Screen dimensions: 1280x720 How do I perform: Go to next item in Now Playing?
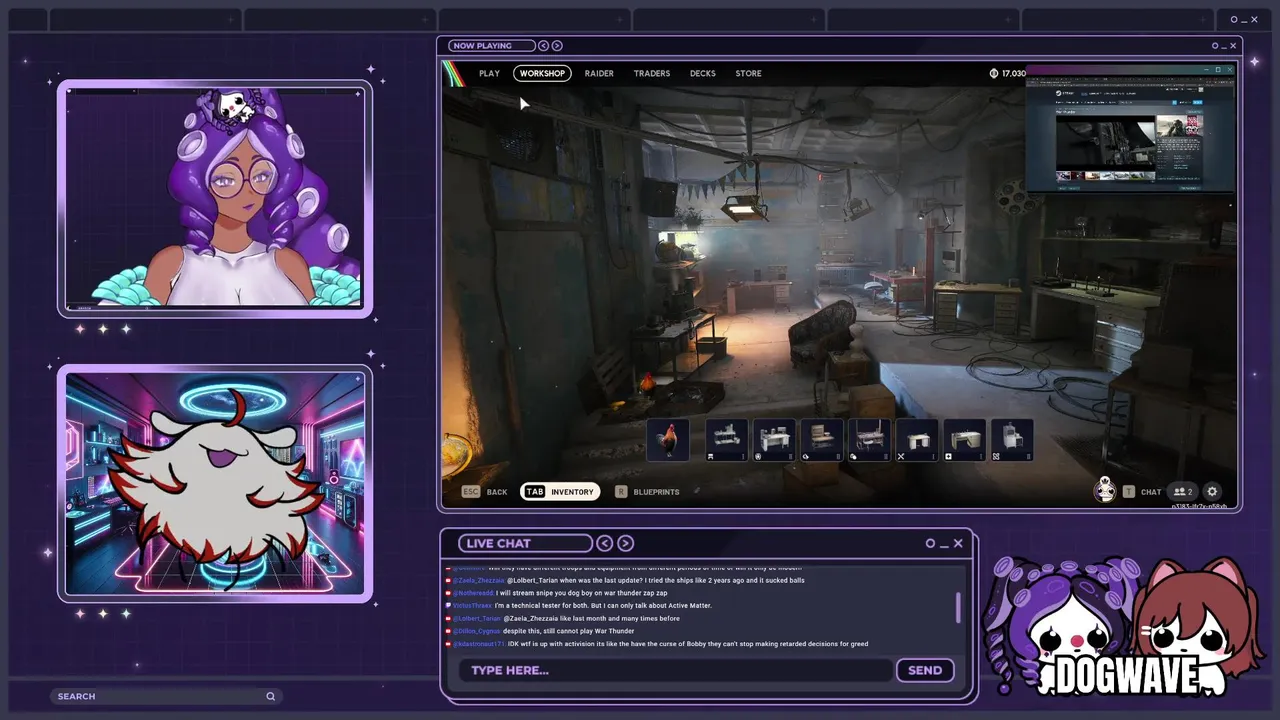tap(557, 46)
